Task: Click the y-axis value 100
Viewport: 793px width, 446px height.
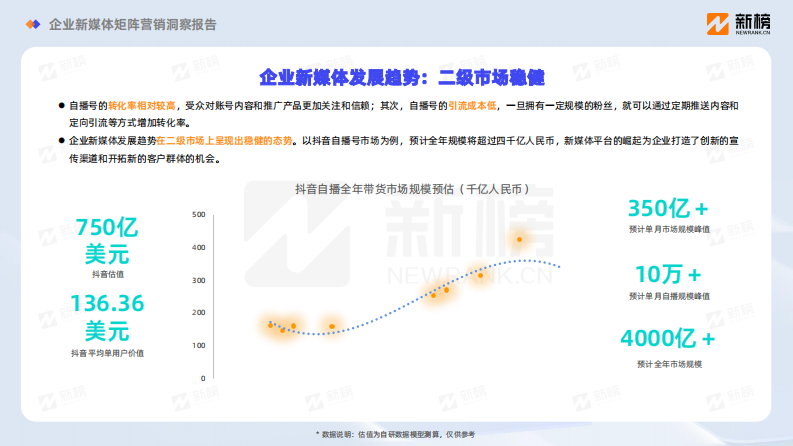Action: pos(199,345)
